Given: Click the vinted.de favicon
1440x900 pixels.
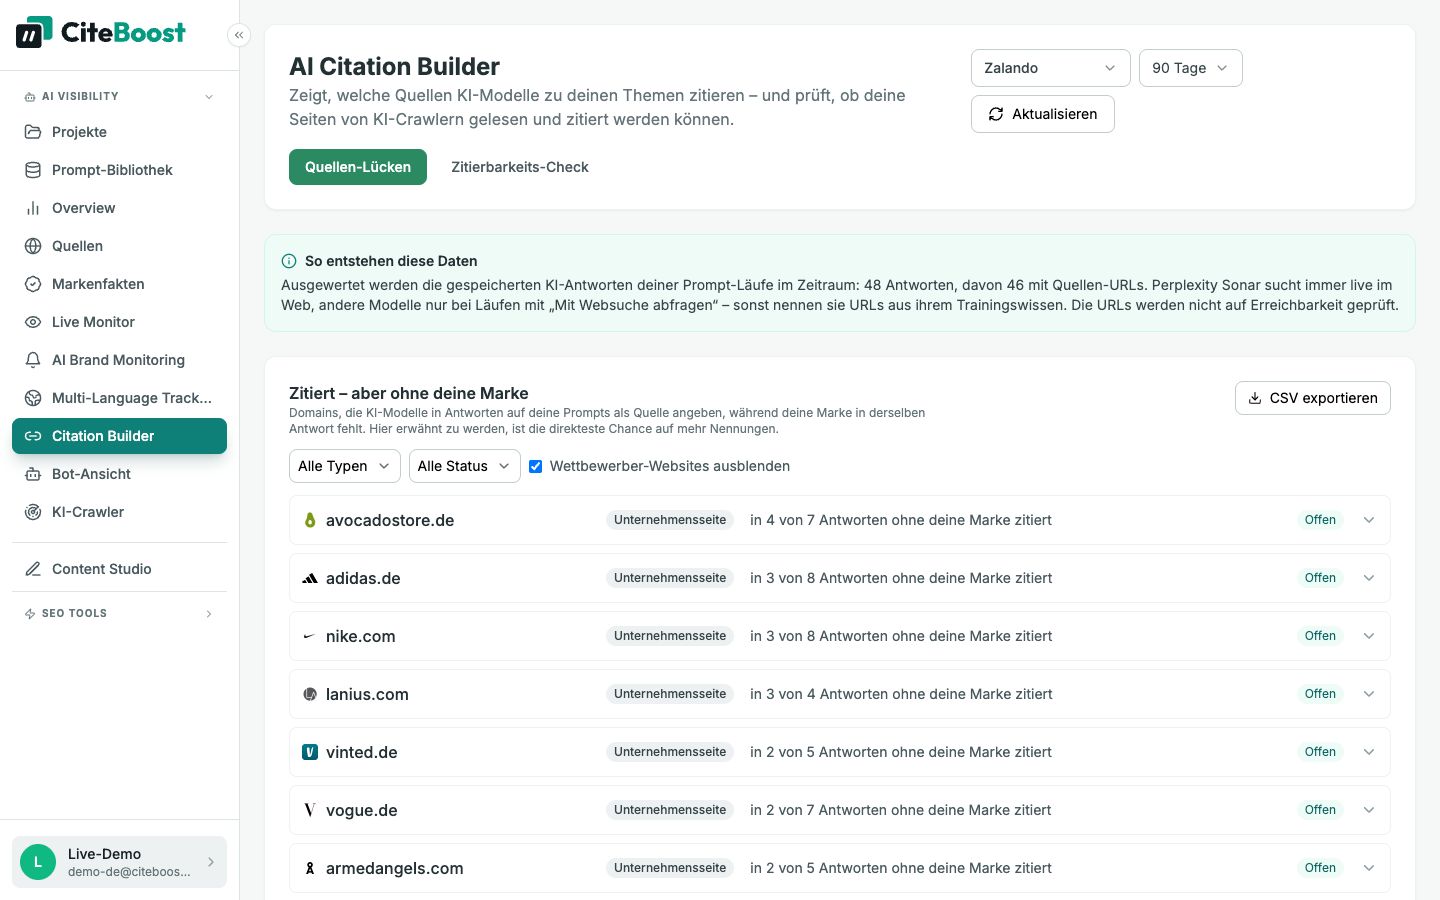Looking at the screenshot, I should tap(310, 752).
